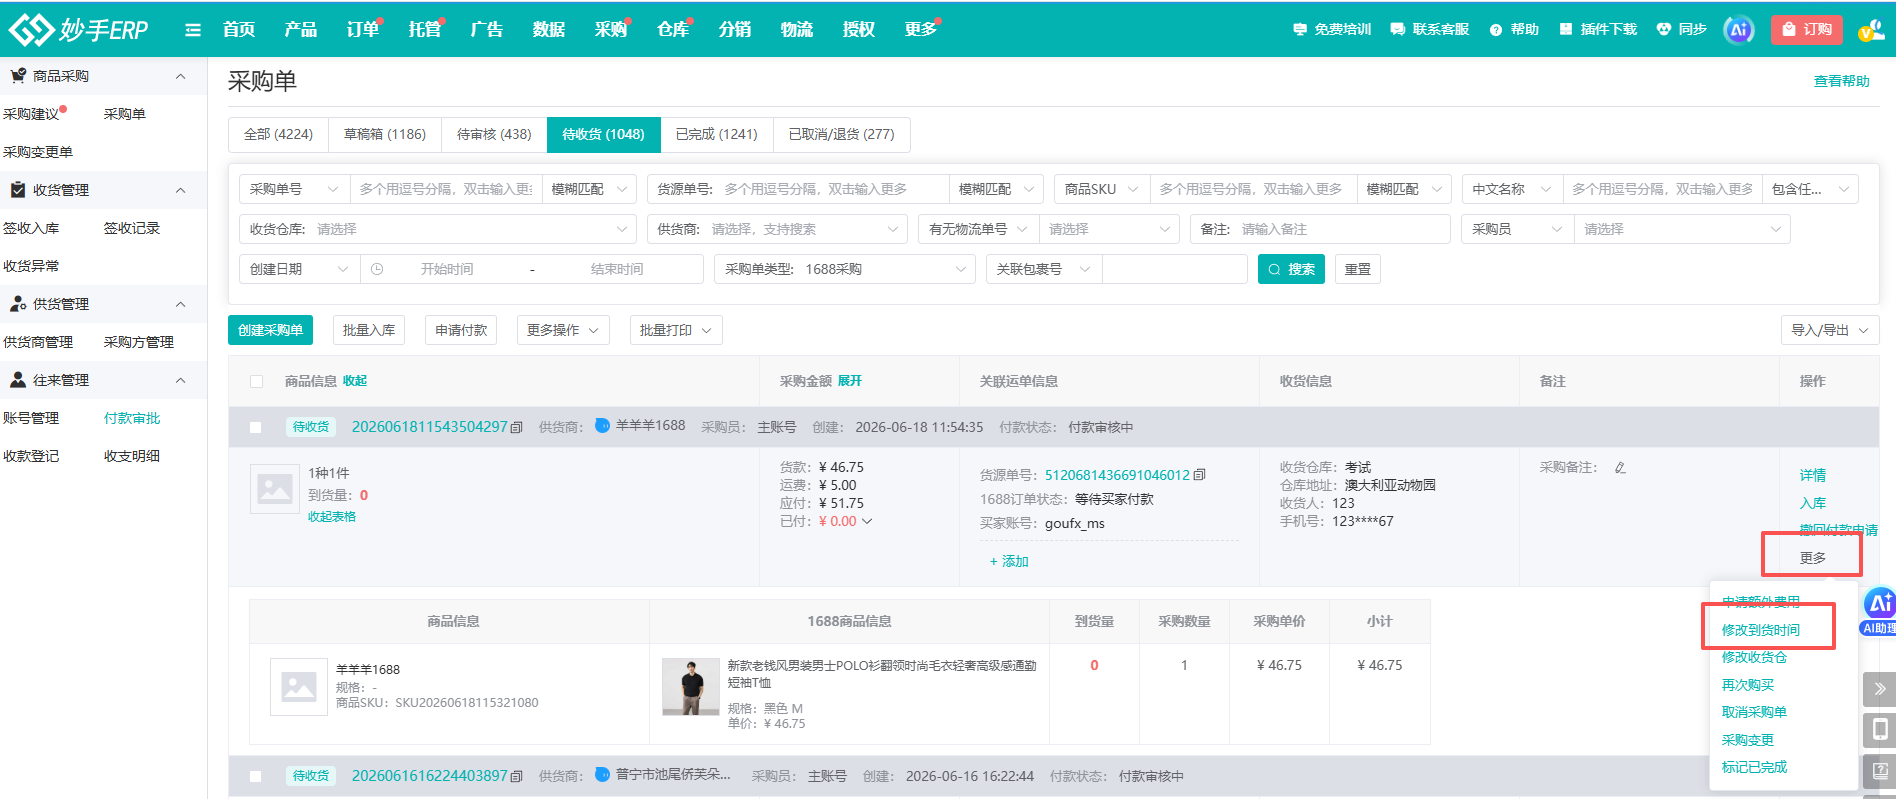
Task: Open the AI circle icon in header
Action: pos(1739,29)
